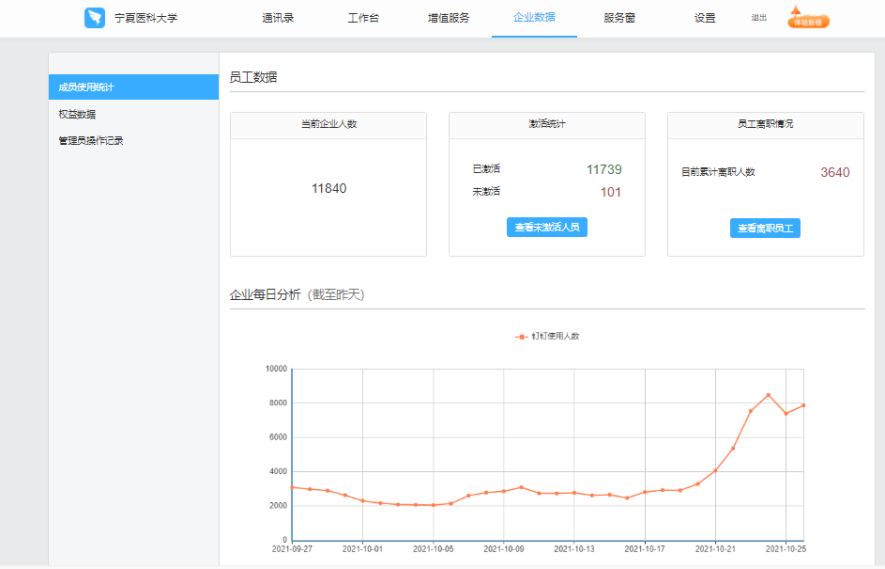The height and width of the screenshot is (569, 885).
Task: Open 管理员操作记录 in the sidebar
Action: [91, 141]
